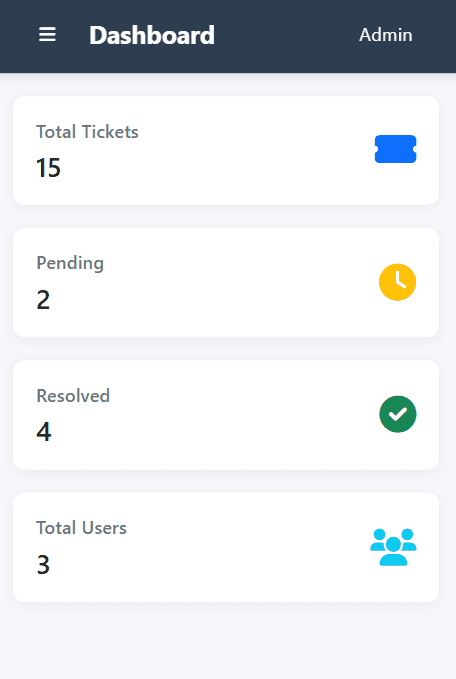Open the hamburger menu icon
Viewport: 456px width, 679px height.
pyautogui.click(x=47, y=35)
